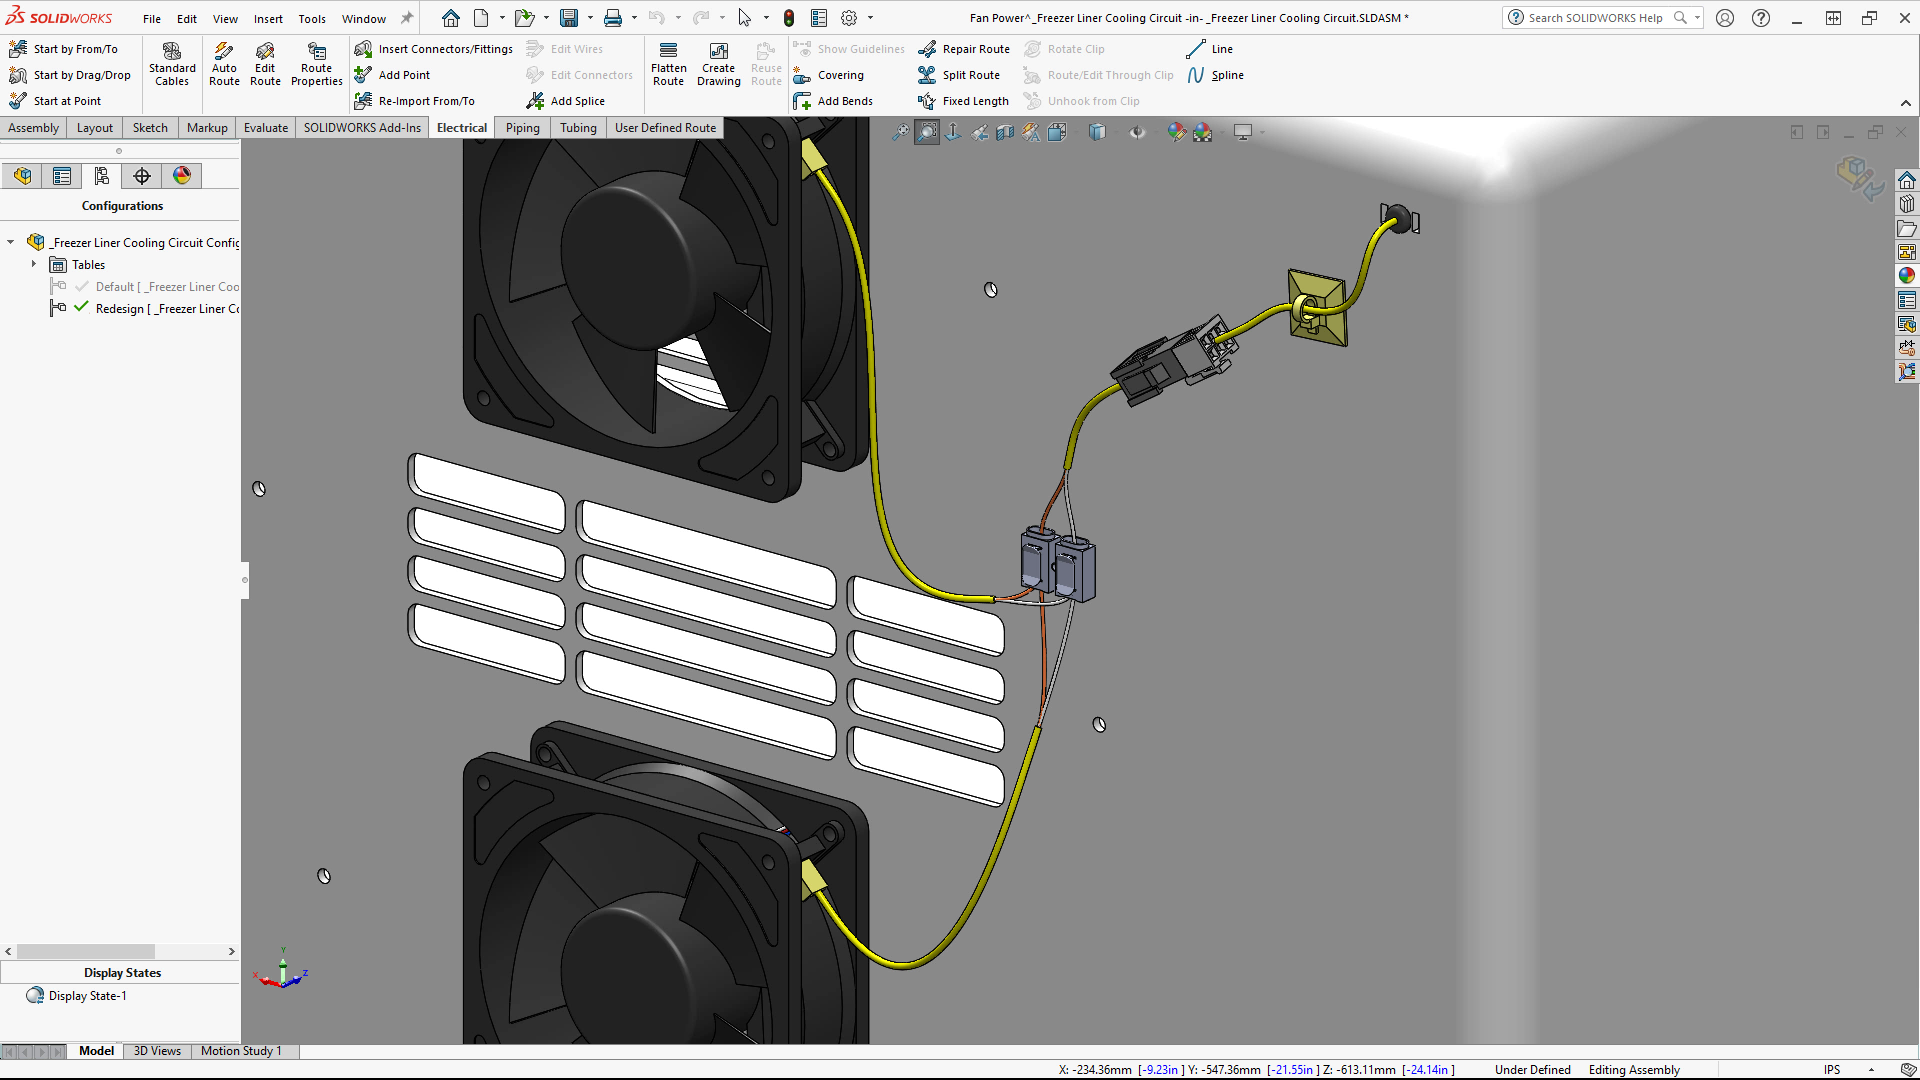Expand the Tables tree node

point(34,265)
